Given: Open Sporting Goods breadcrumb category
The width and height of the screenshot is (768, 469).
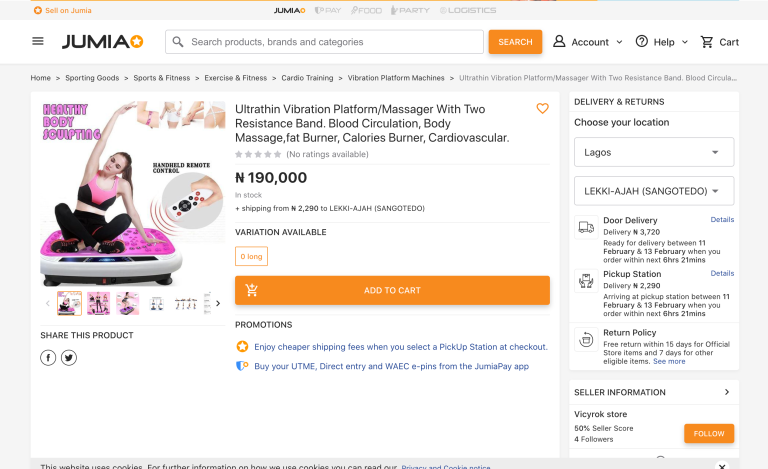Looking at the screenshot, I should [92, 78].
